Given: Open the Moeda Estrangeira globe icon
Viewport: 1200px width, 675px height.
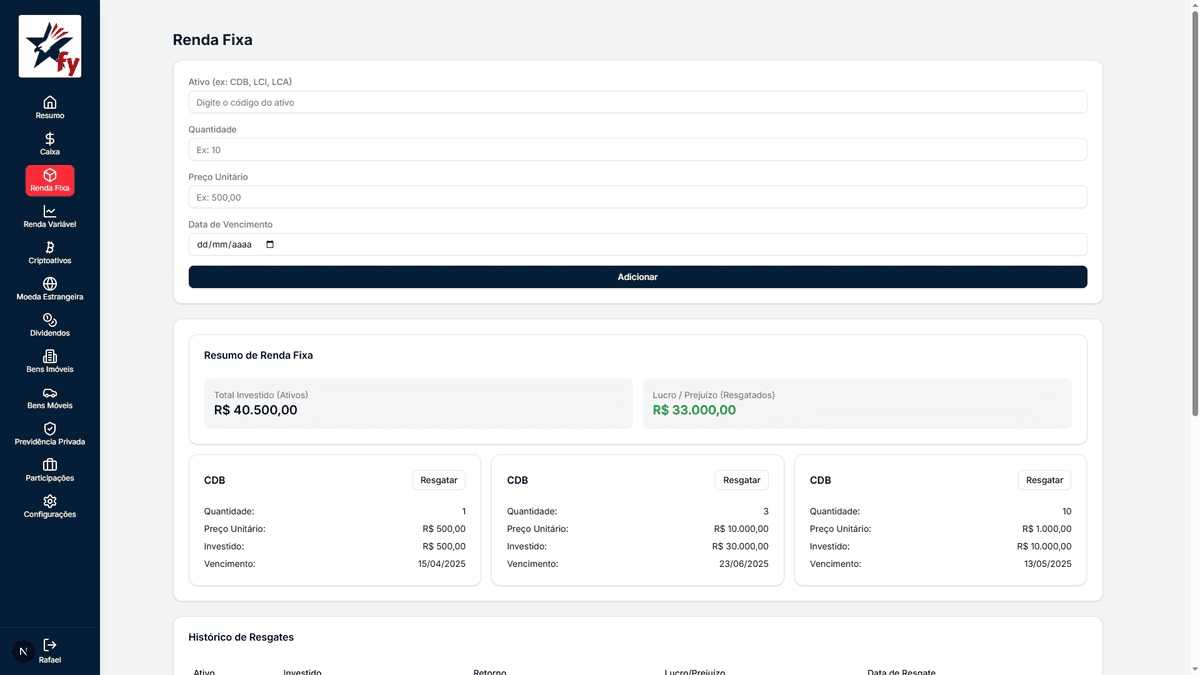Looking at the screenshot, I should (x=50, y=284).
